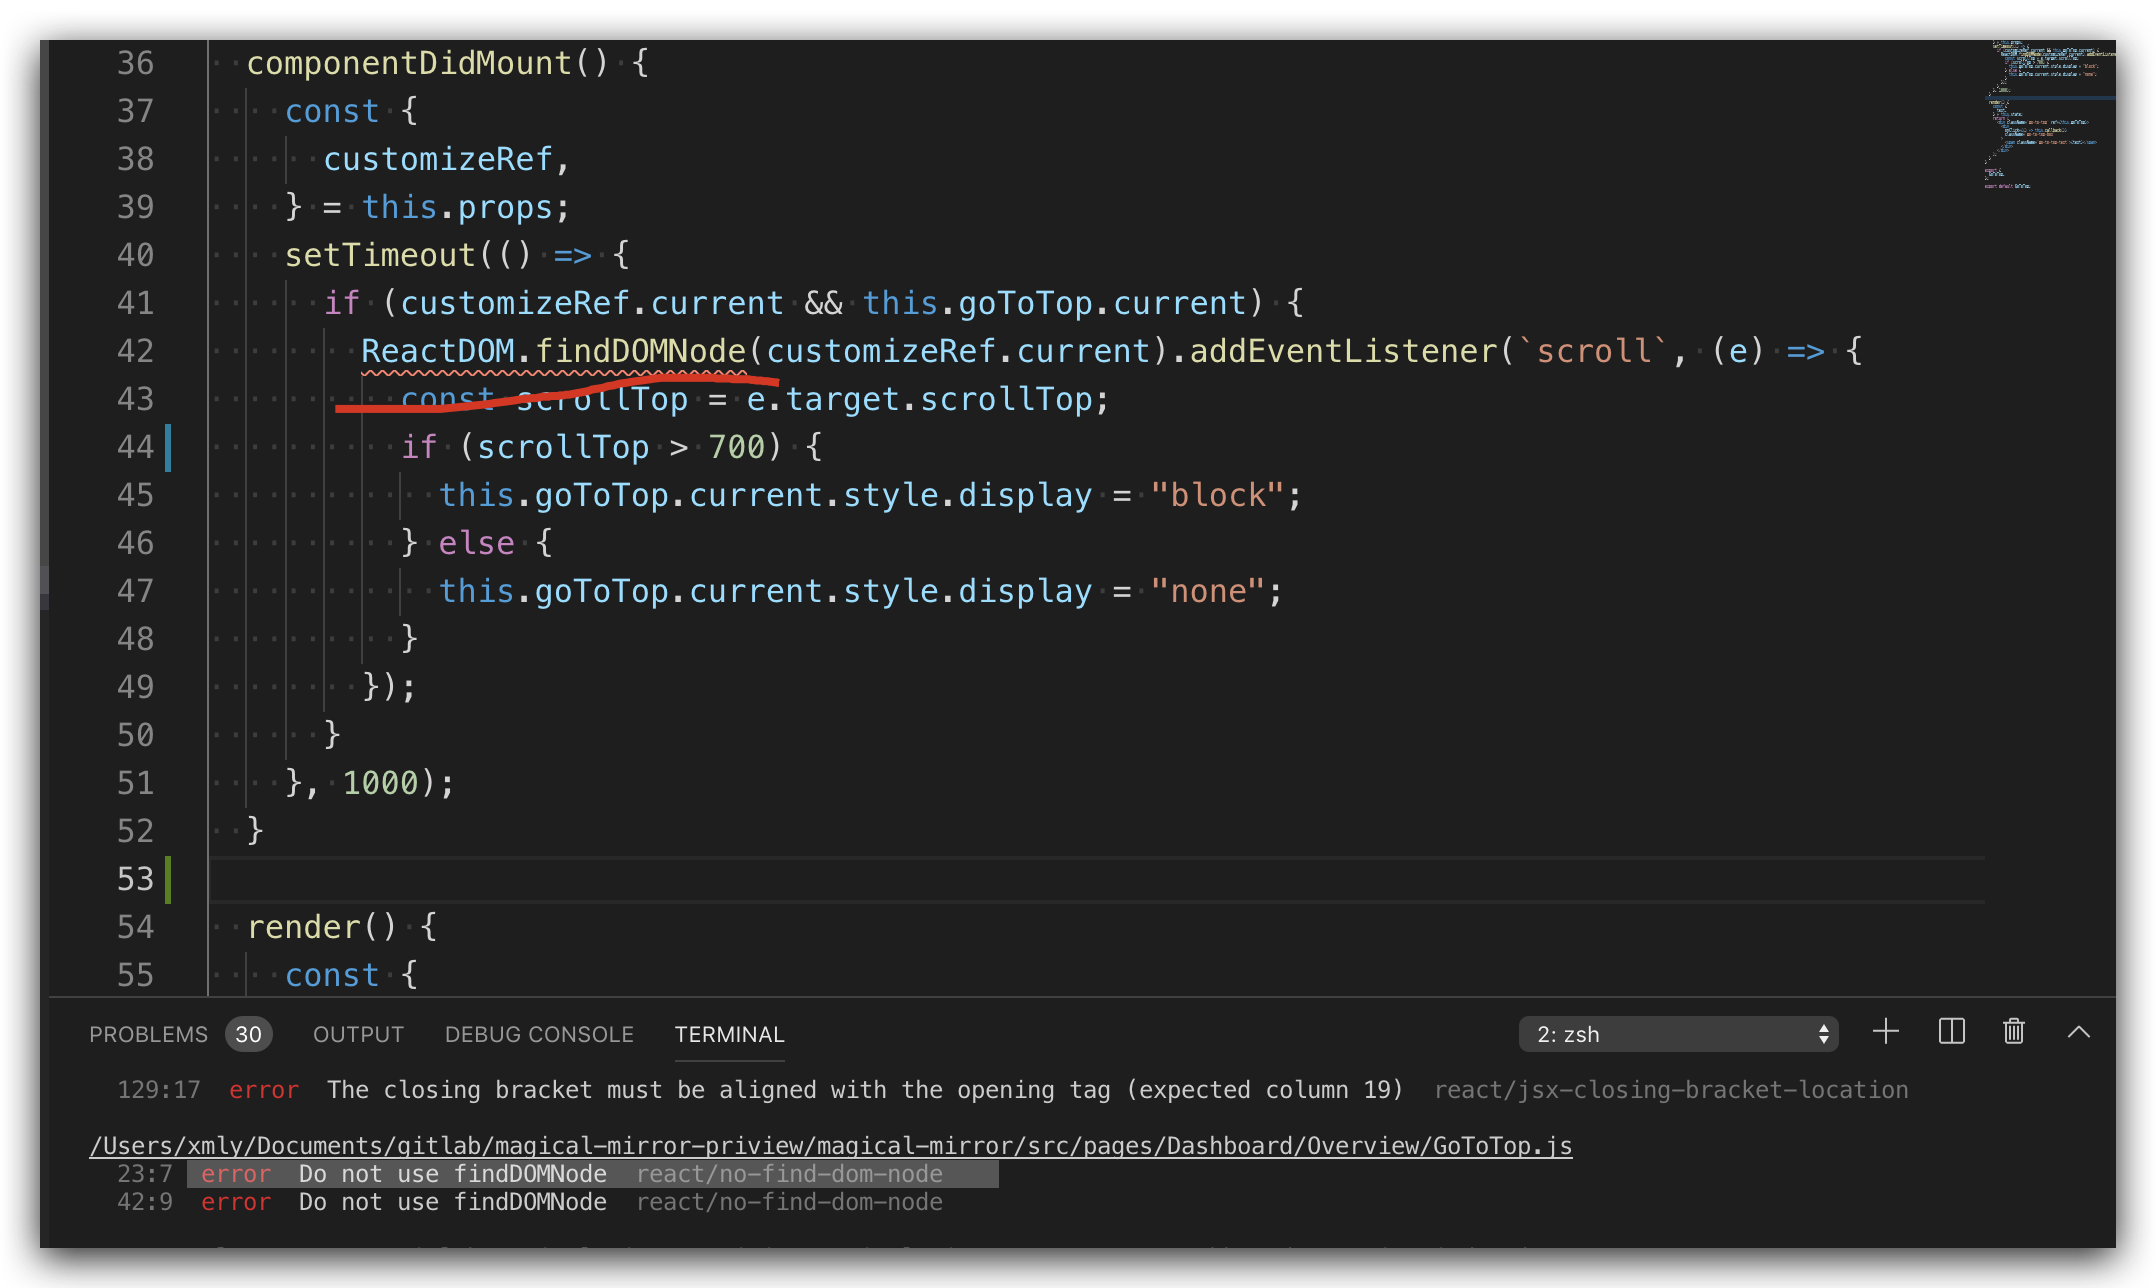
Task: Open the GoToTop.js file path link
Action: [x=830, y=1146]
